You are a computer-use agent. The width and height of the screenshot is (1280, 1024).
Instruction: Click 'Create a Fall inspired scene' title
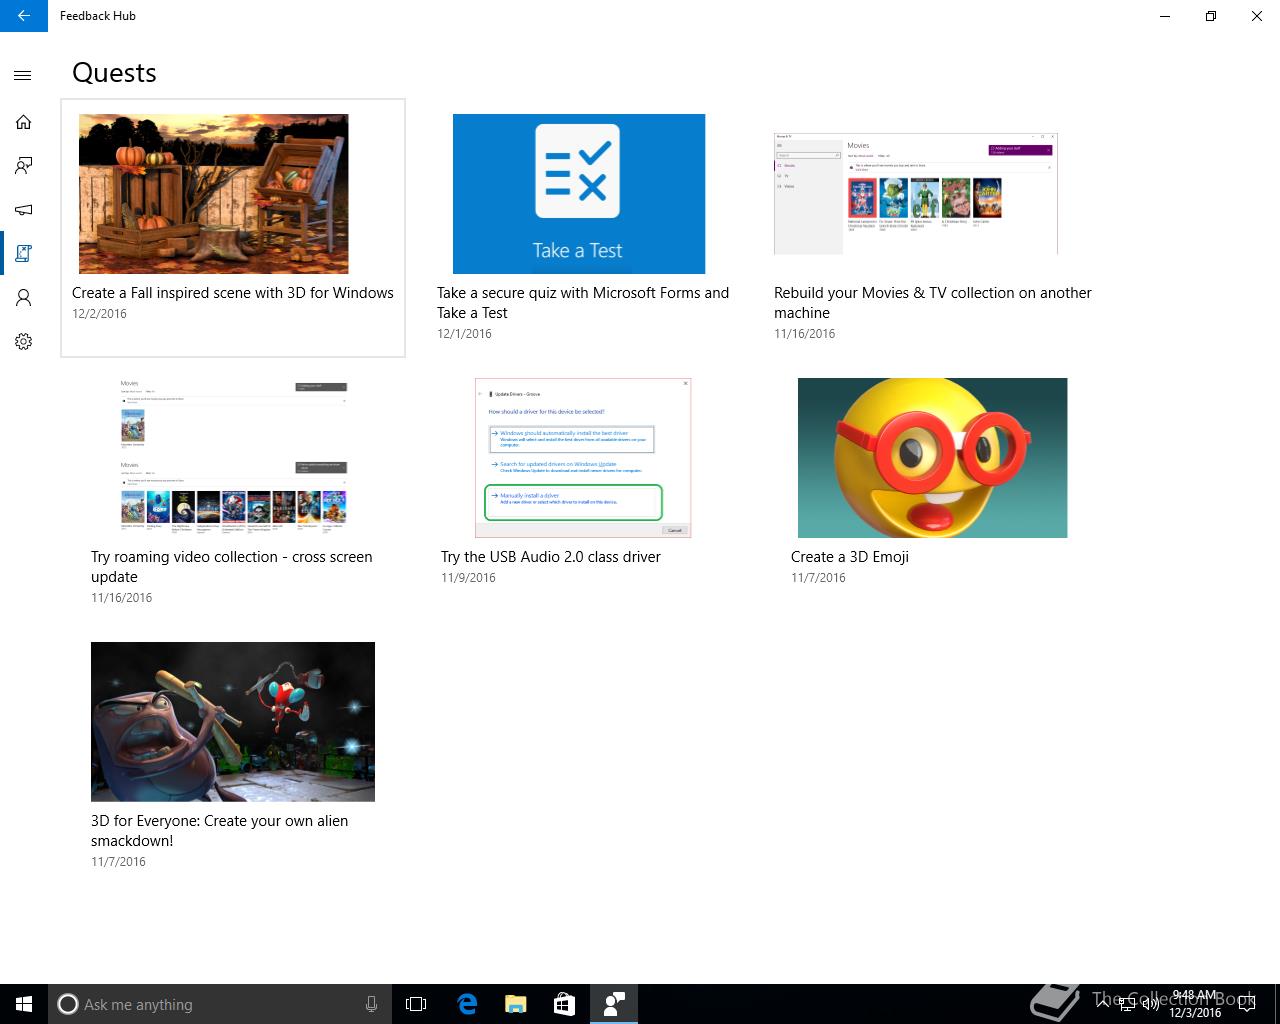(x=233, y=293)
